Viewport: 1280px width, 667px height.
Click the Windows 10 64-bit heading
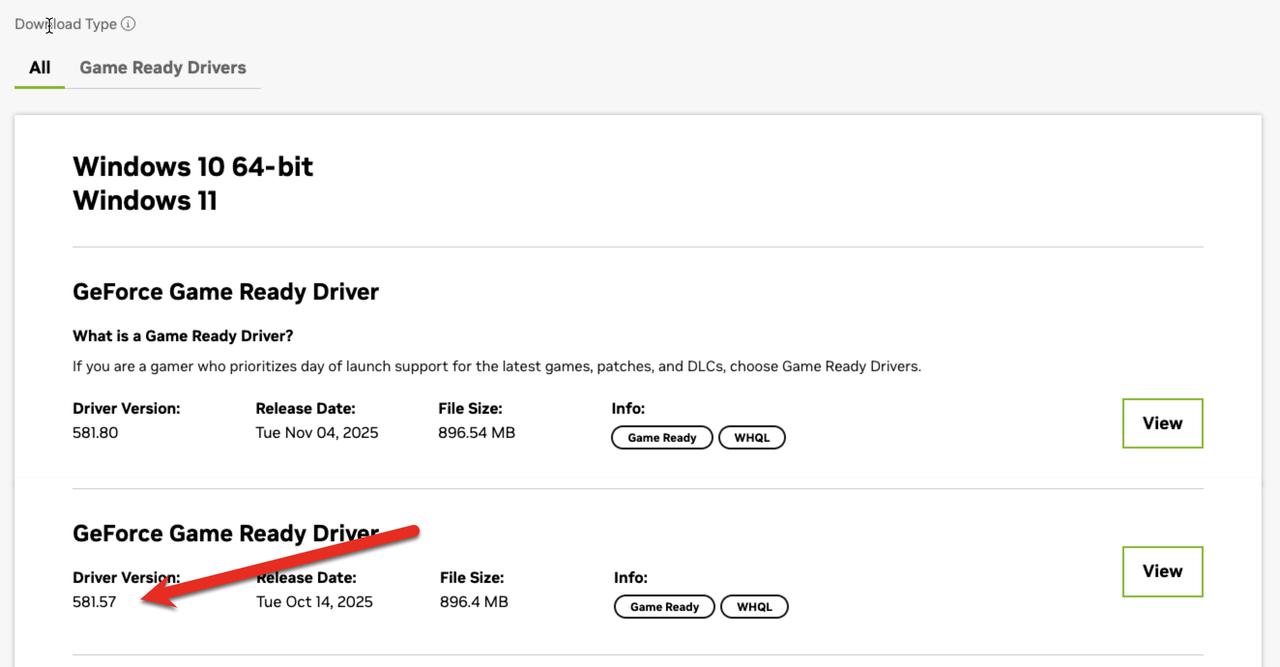tap(193, 166)
